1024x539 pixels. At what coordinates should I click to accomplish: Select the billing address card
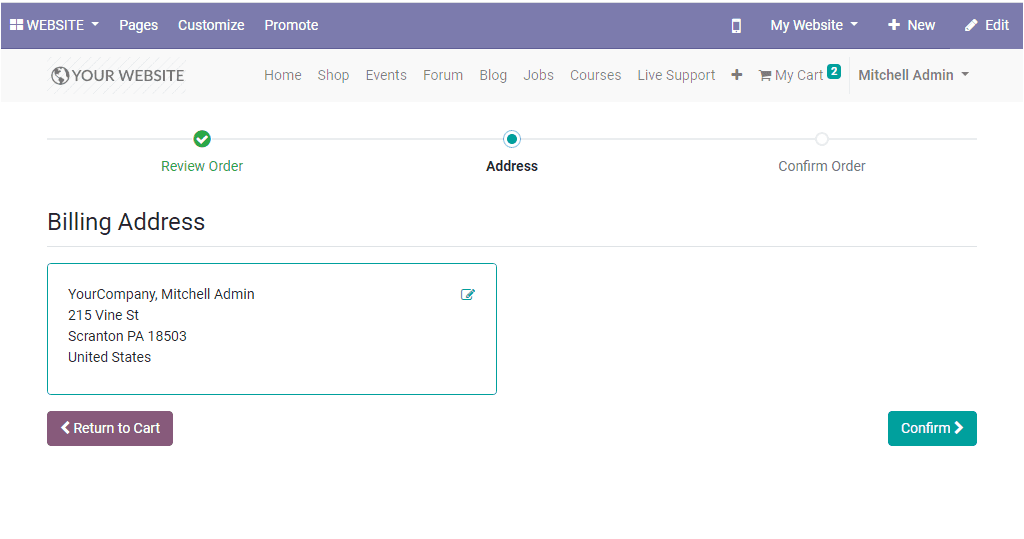[x=272, y=329]
